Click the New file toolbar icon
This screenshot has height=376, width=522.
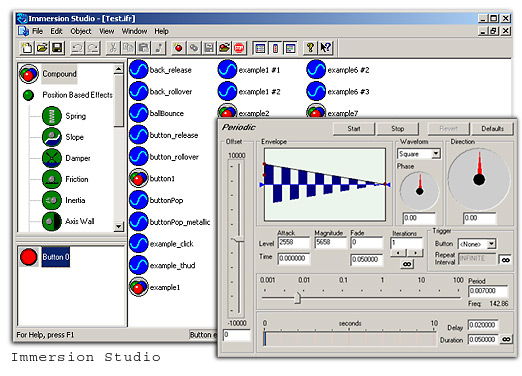tap(27, 48)
